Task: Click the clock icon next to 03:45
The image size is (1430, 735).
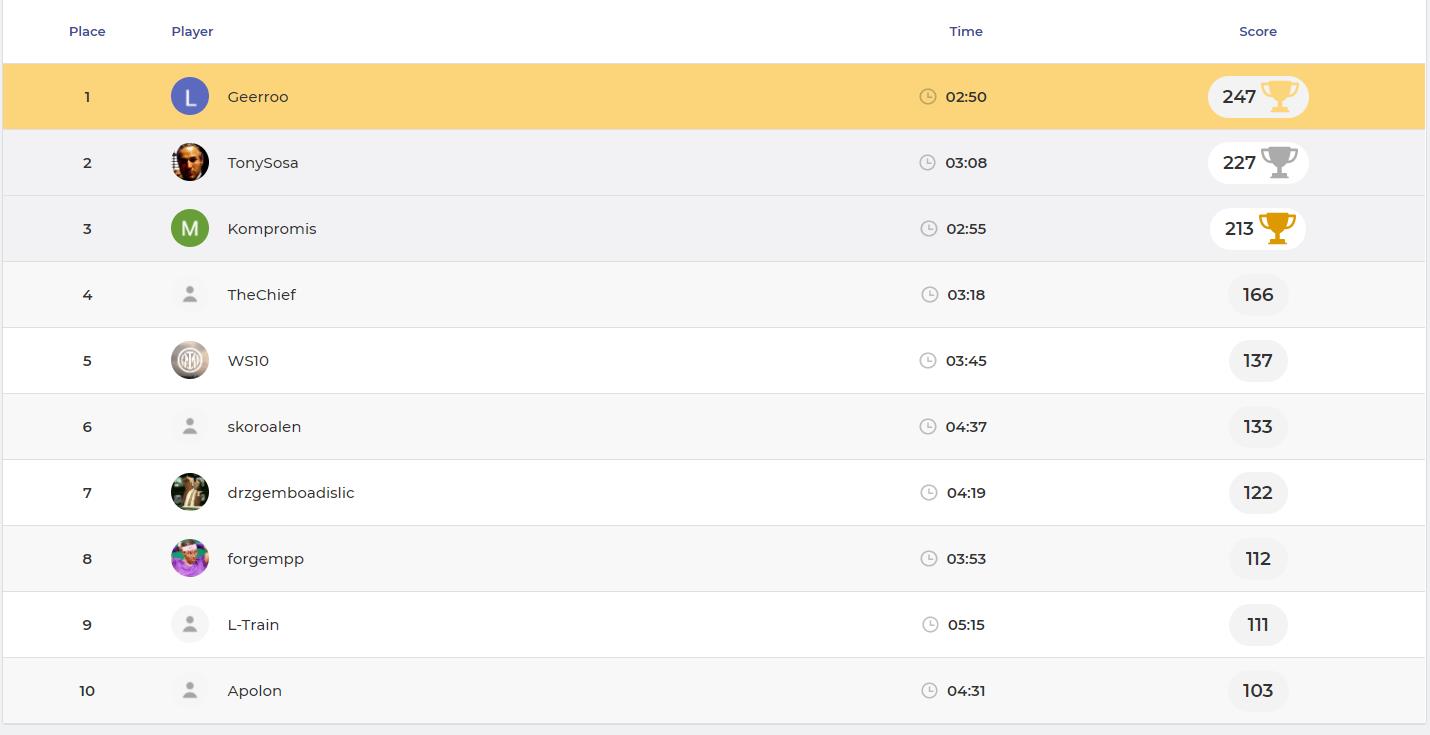Action: [928, 360]
